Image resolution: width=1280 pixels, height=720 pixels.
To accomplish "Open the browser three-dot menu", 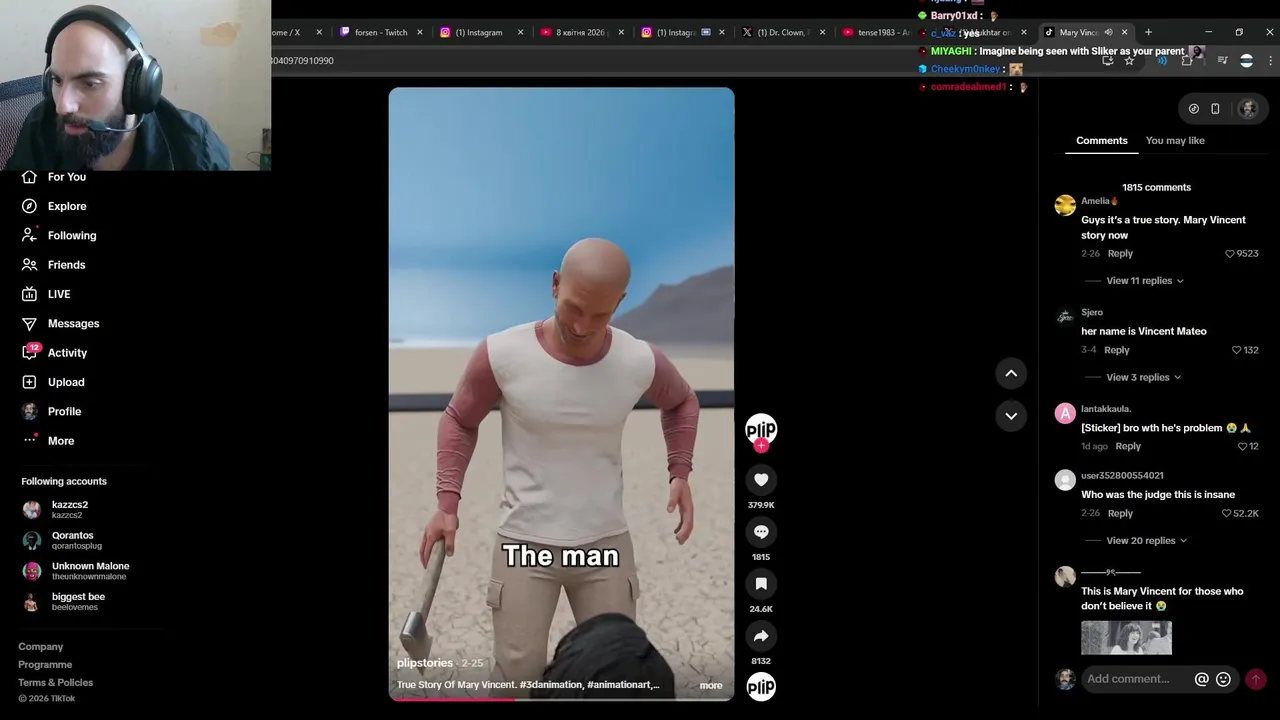I will click(1270, 61).
